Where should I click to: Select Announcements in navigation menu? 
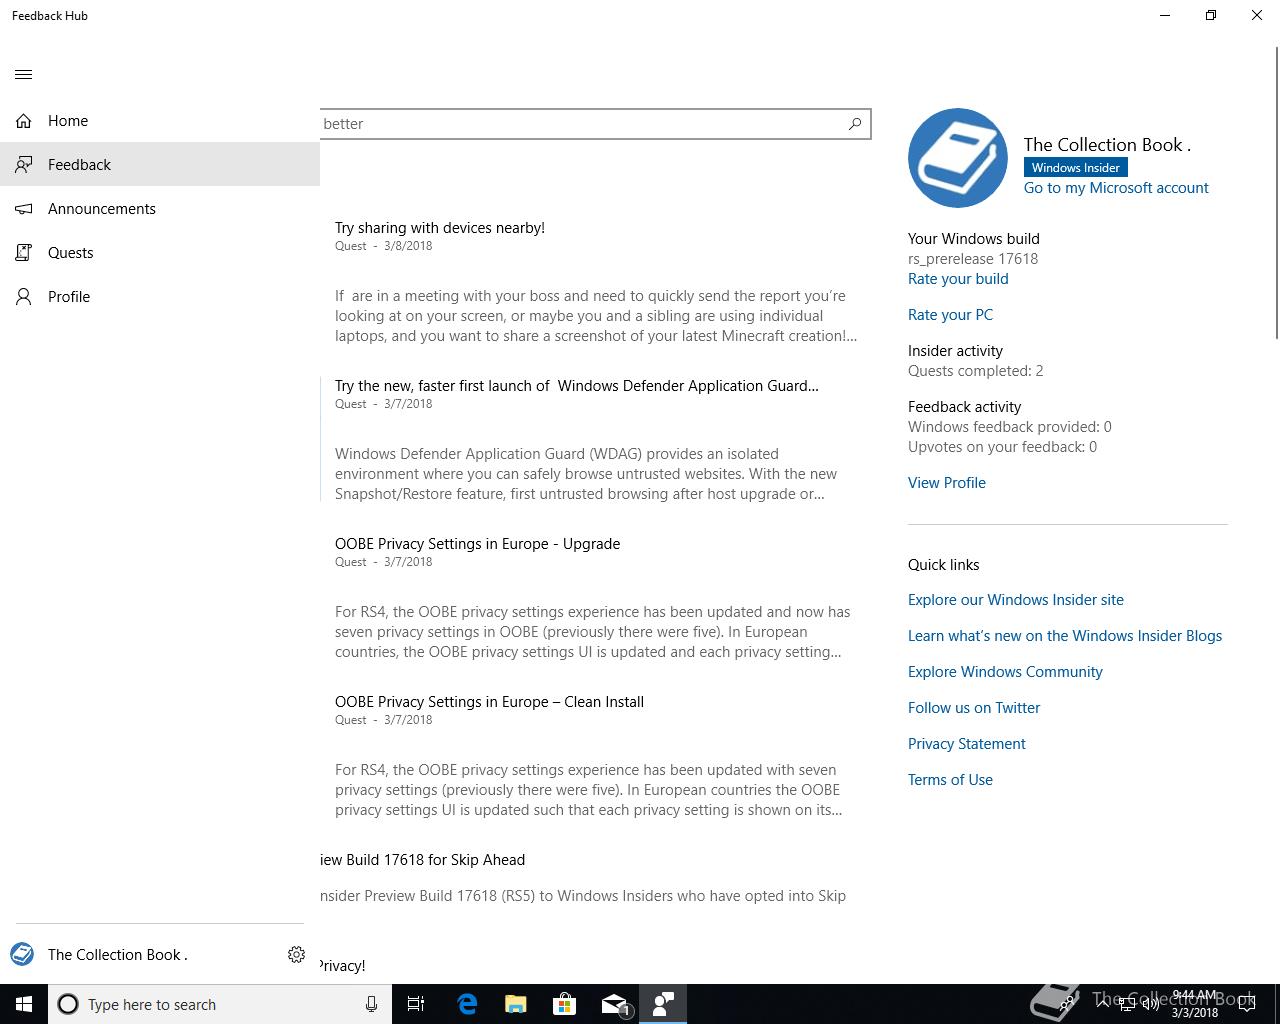(x=160, y=209)
